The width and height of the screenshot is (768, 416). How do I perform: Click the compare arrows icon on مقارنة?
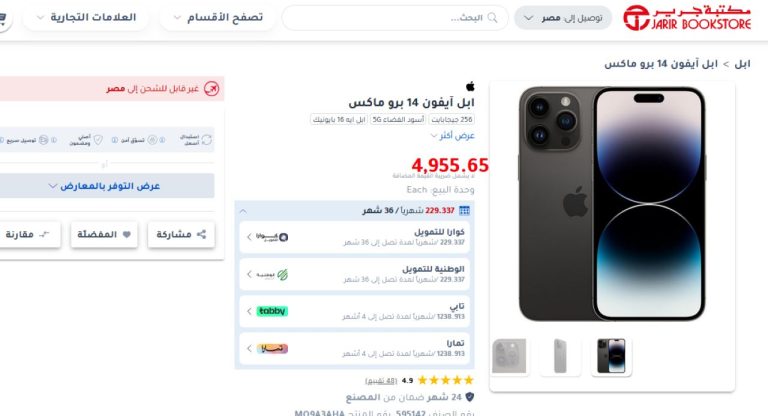coord(44,234)
